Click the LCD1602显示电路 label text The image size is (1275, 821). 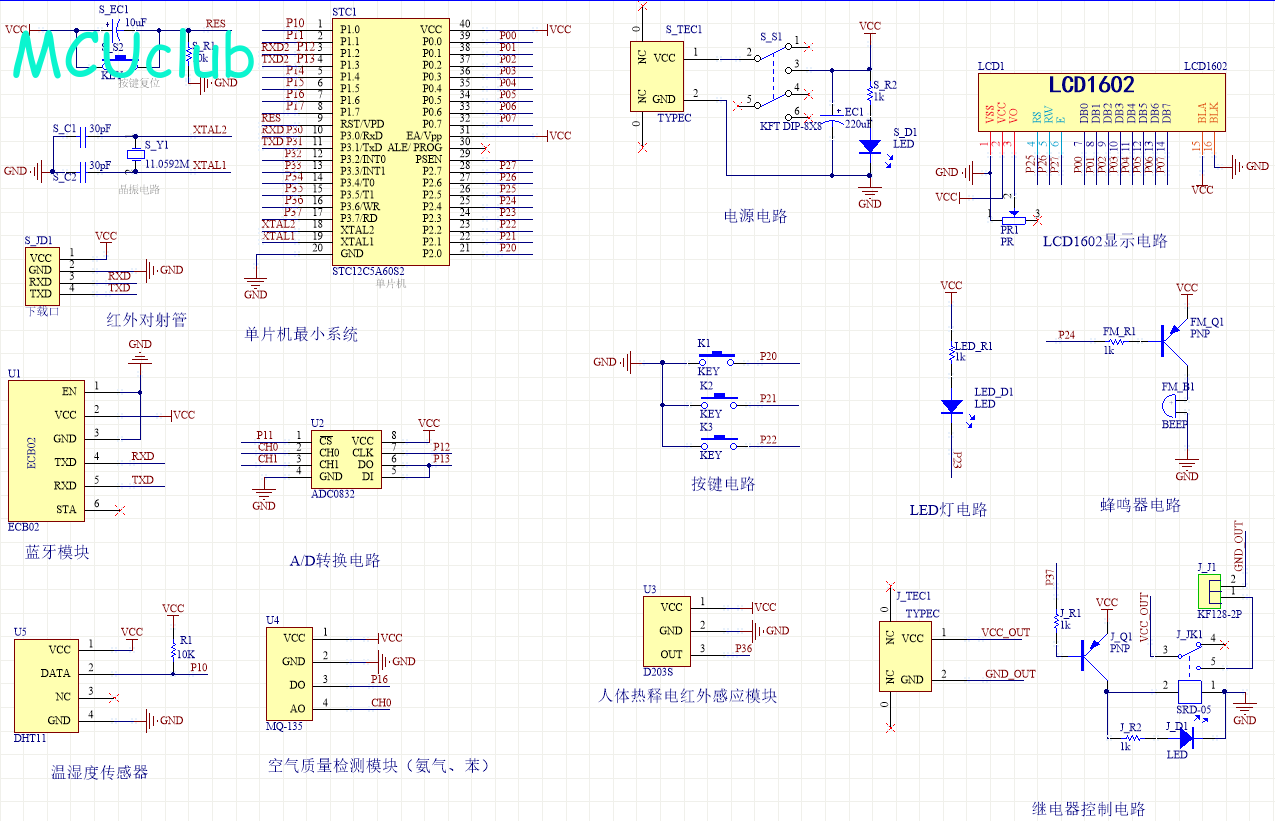[1105, 241]
